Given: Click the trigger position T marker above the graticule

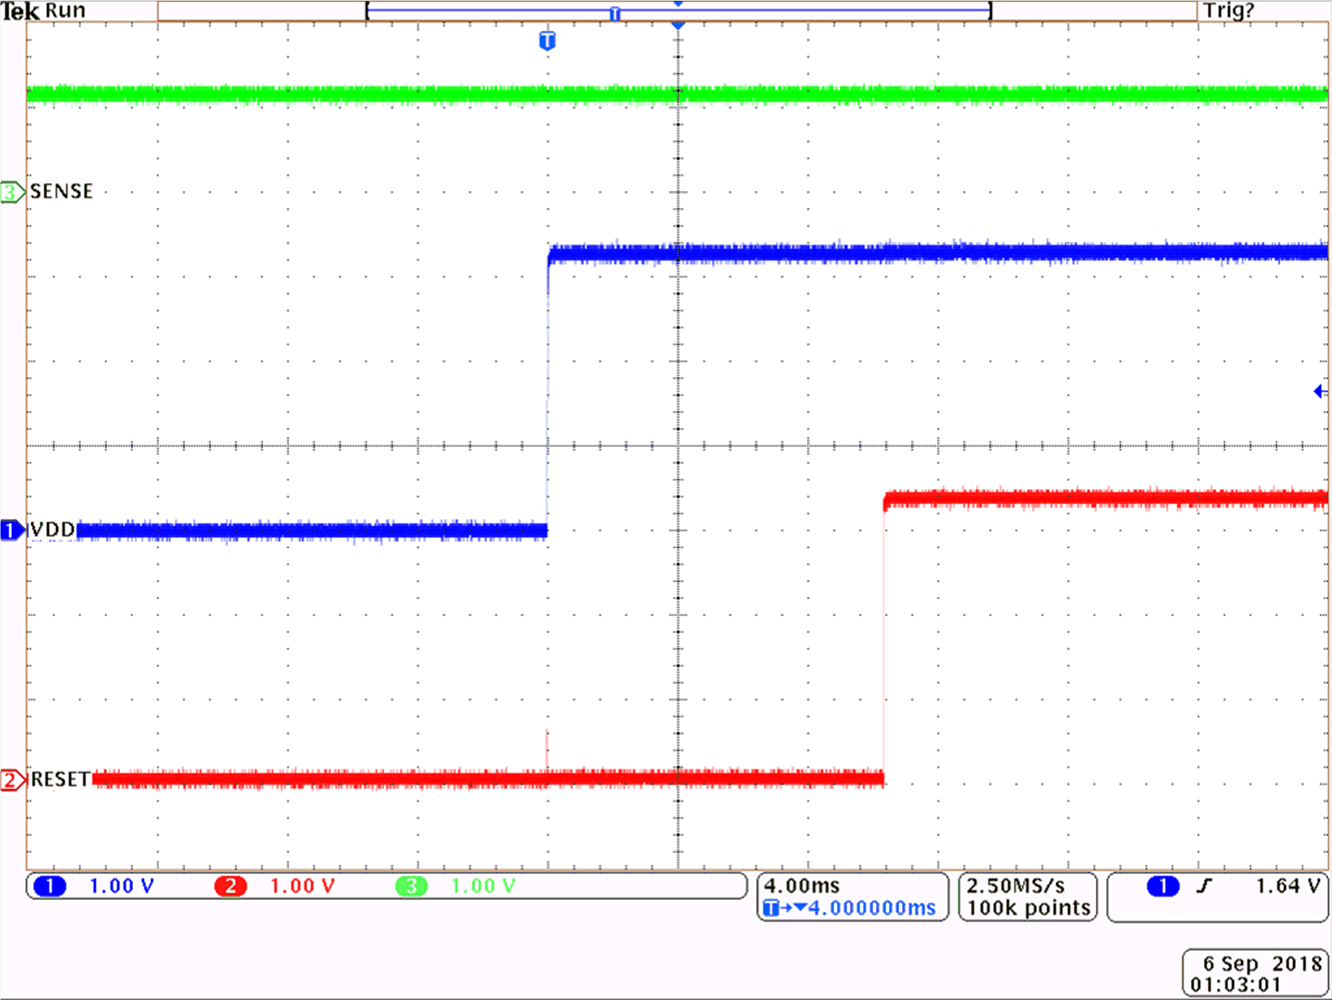Looking at the screenshot, I should tap(547, 41).
